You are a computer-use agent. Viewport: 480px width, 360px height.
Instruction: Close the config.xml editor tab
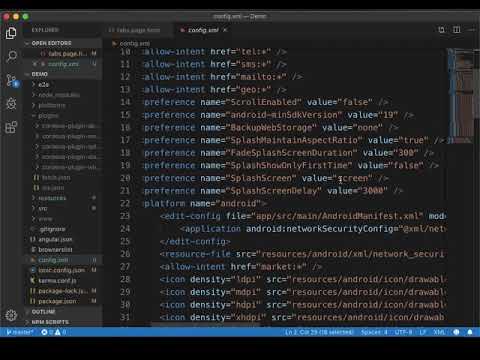click(x=225, y=30)
